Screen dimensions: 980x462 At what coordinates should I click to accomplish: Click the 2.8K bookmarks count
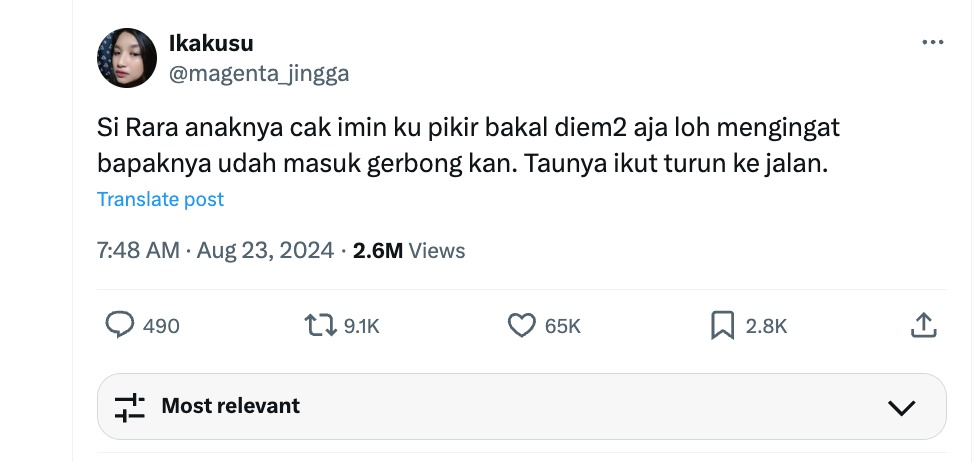point(766,326)
